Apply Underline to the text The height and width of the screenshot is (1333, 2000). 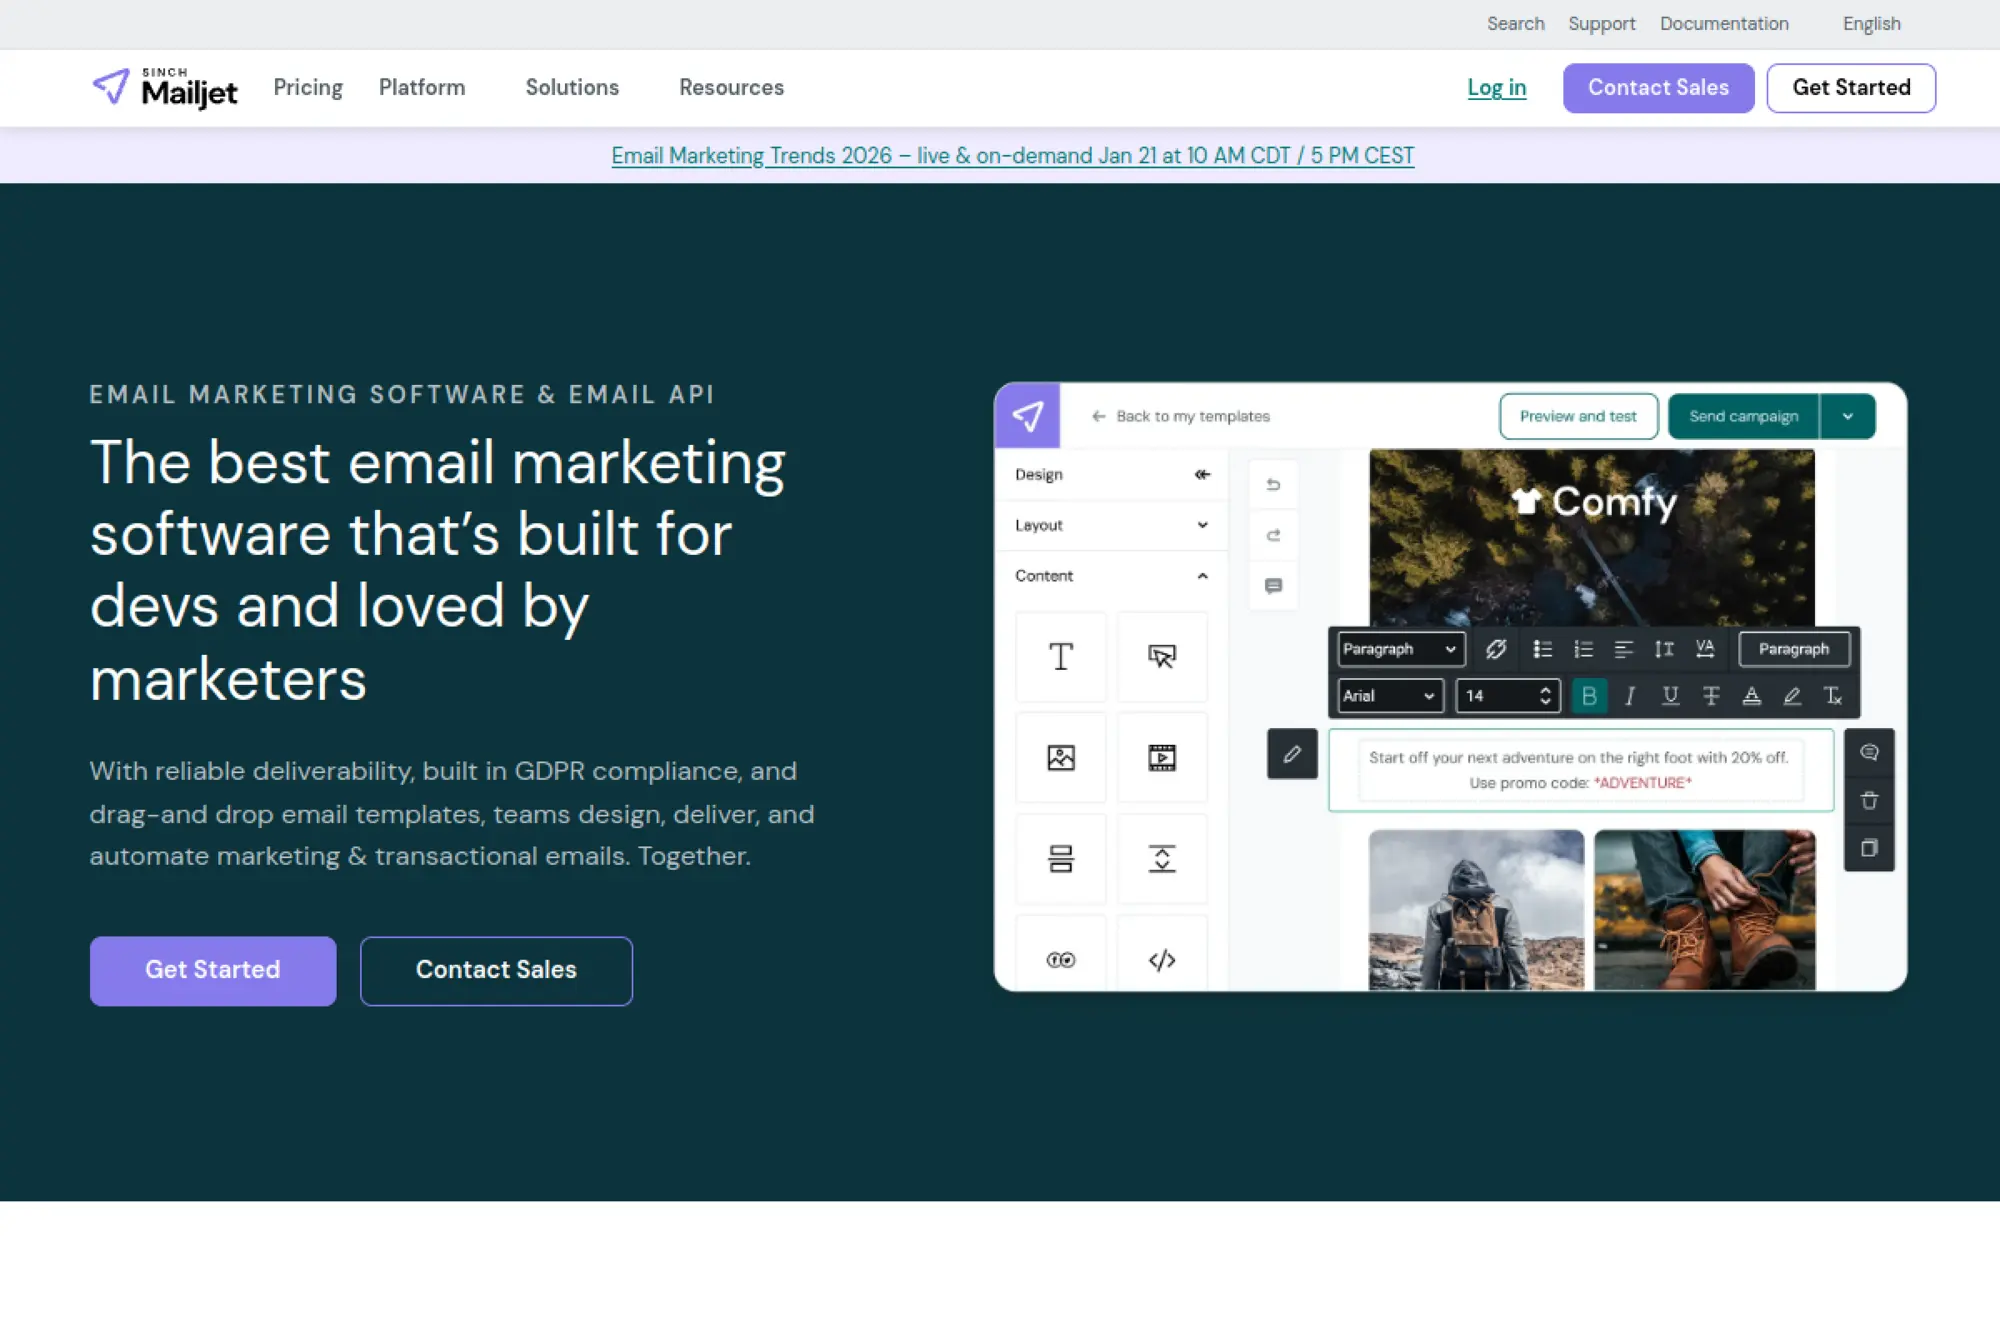click(x=1670, y=695)
